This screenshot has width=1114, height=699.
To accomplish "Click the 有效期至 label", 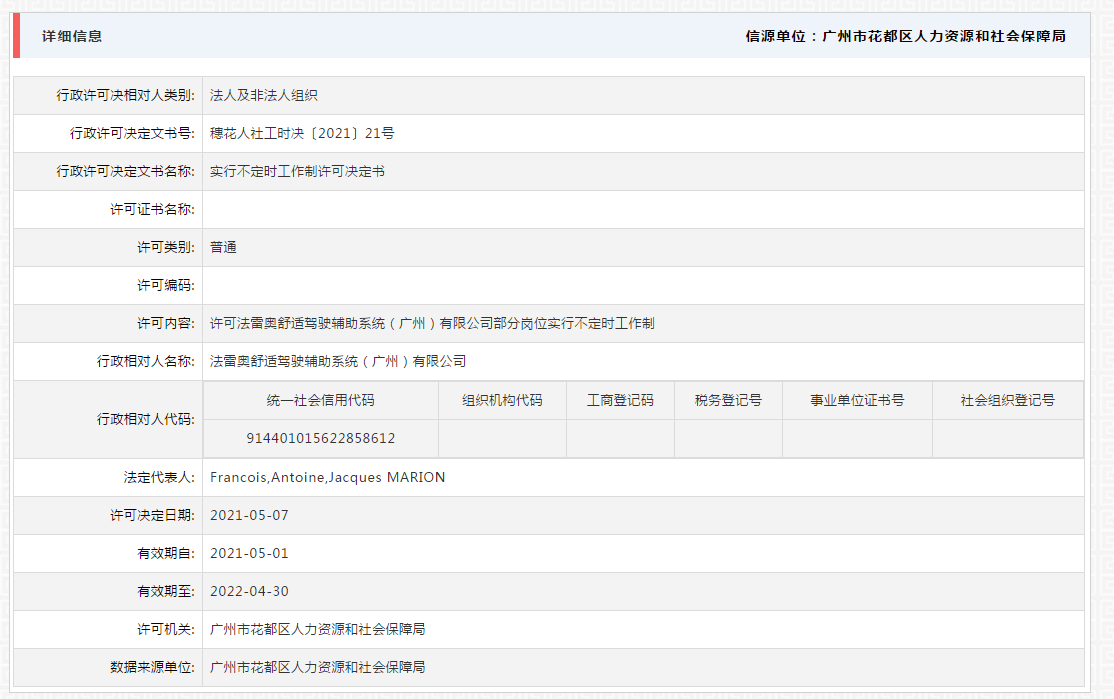I will click(x=166, y=591).
